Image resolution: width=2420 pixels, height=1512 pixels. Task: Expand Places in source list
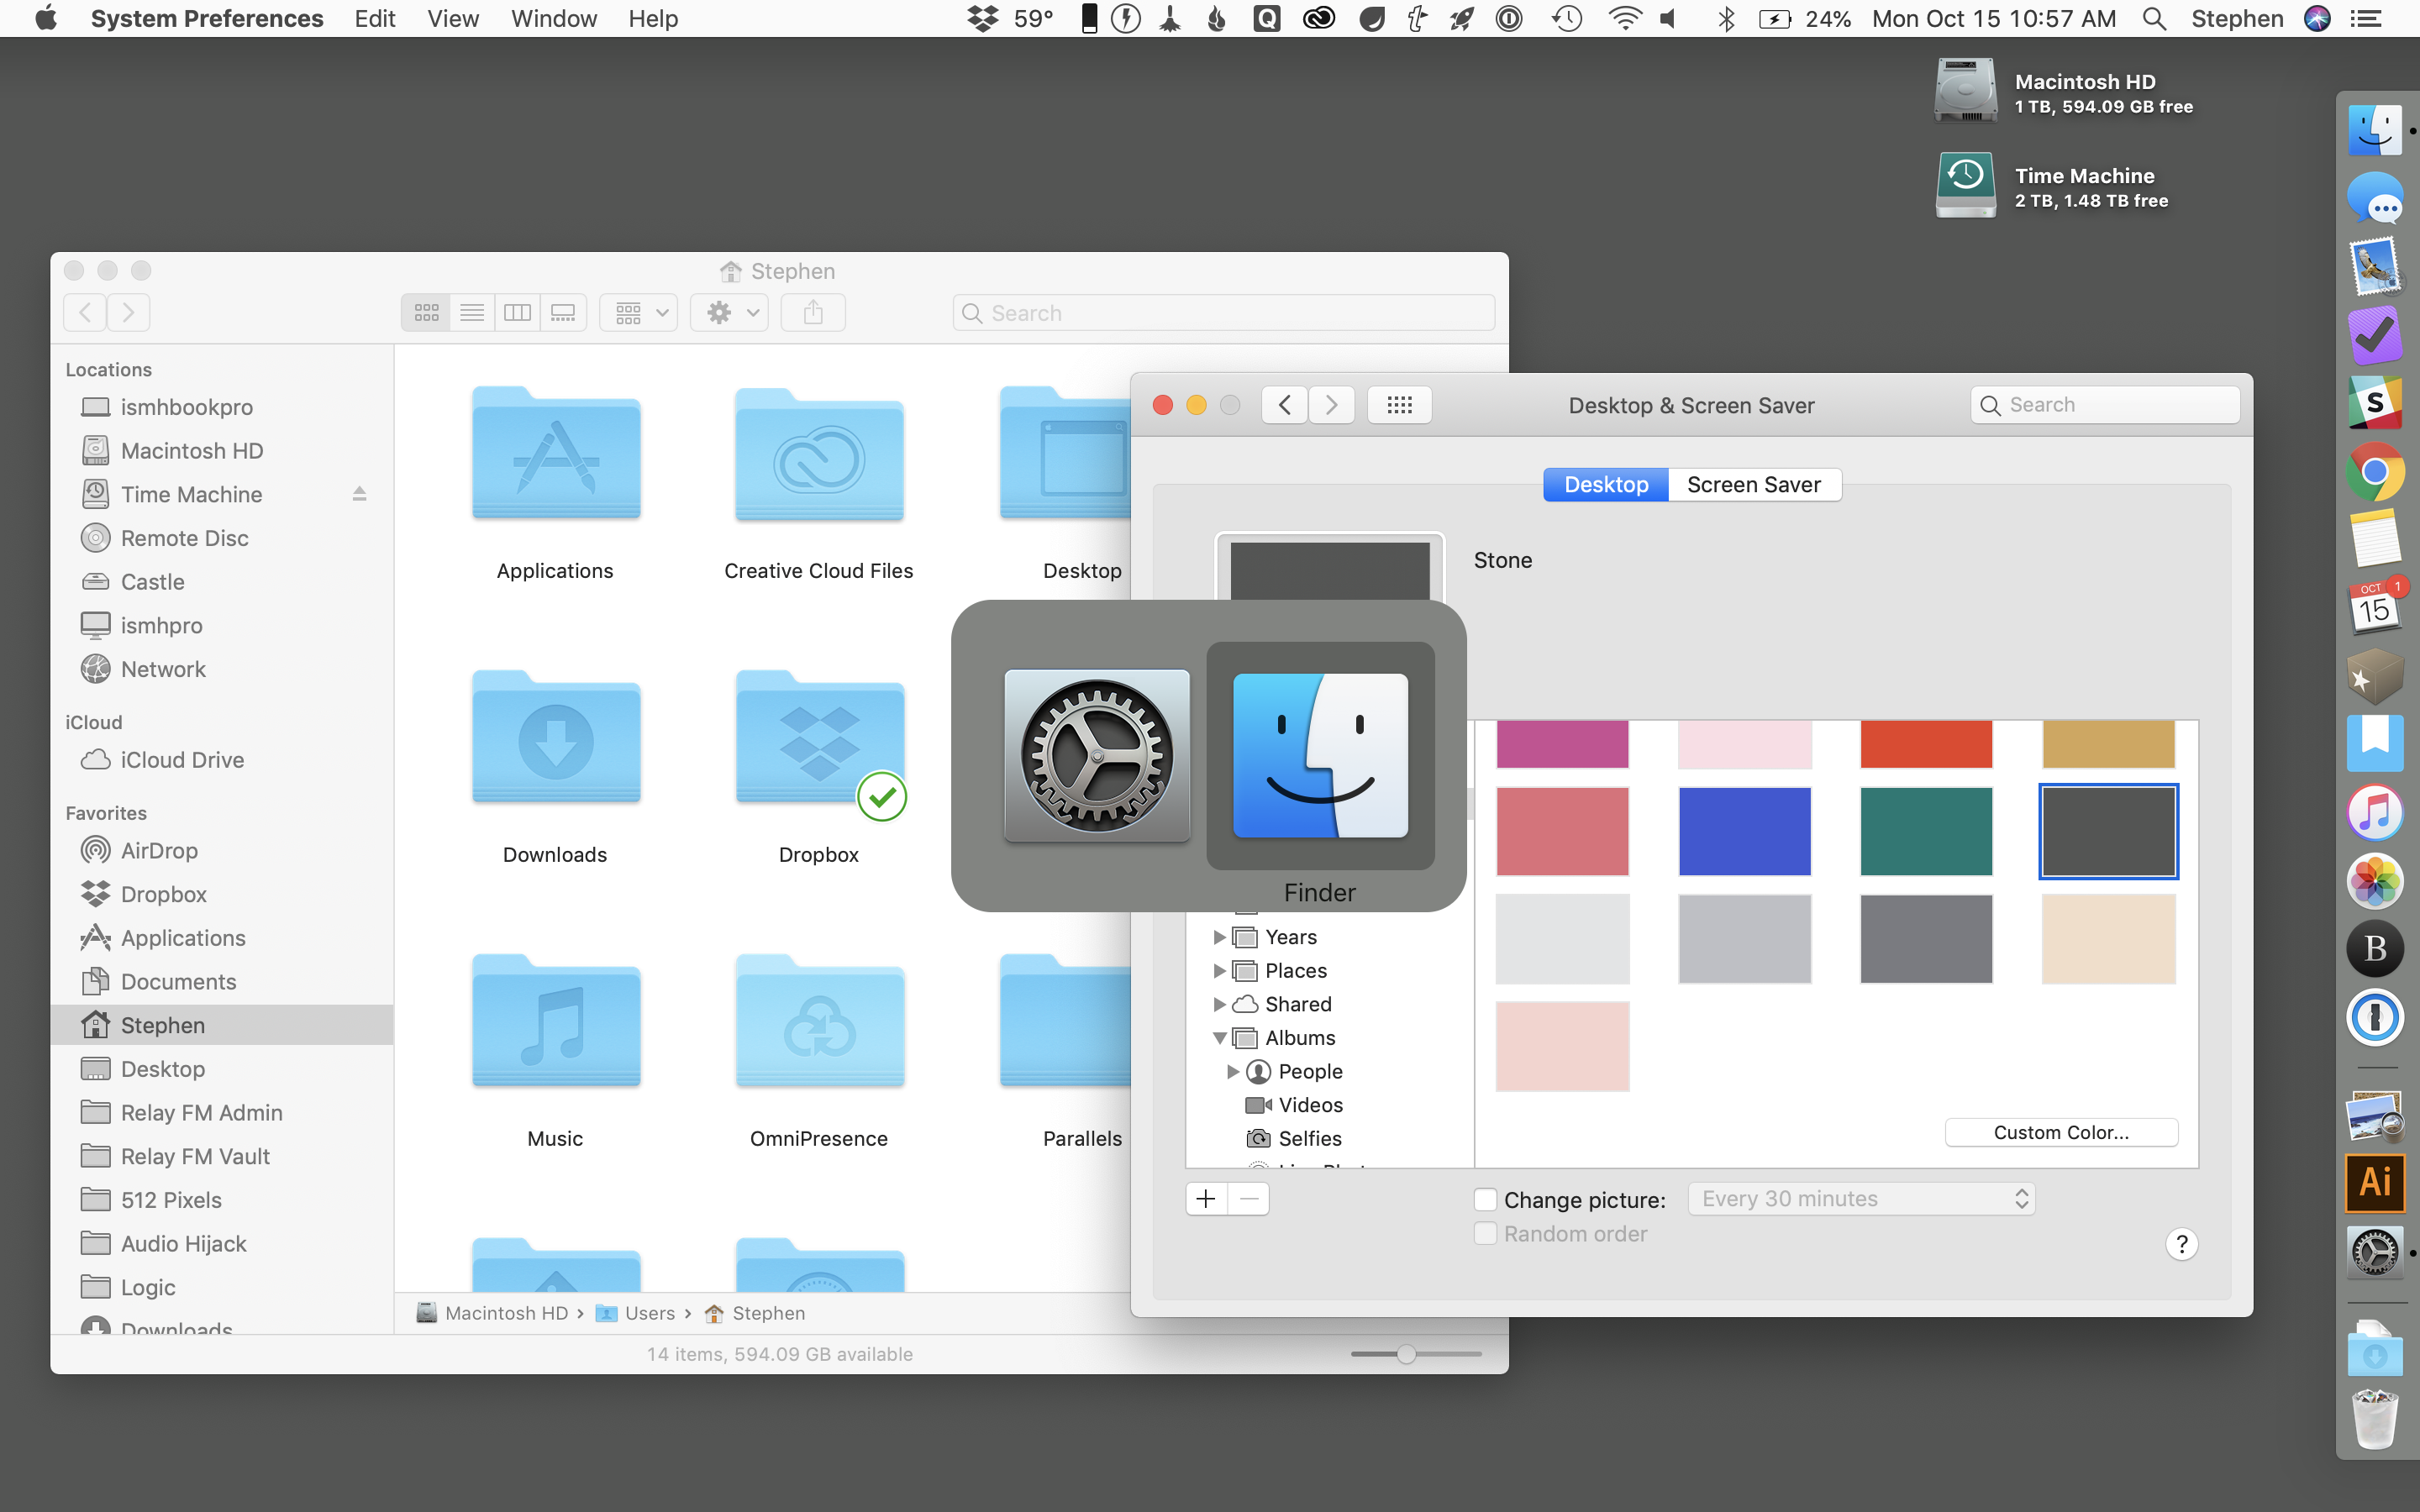1219,971
